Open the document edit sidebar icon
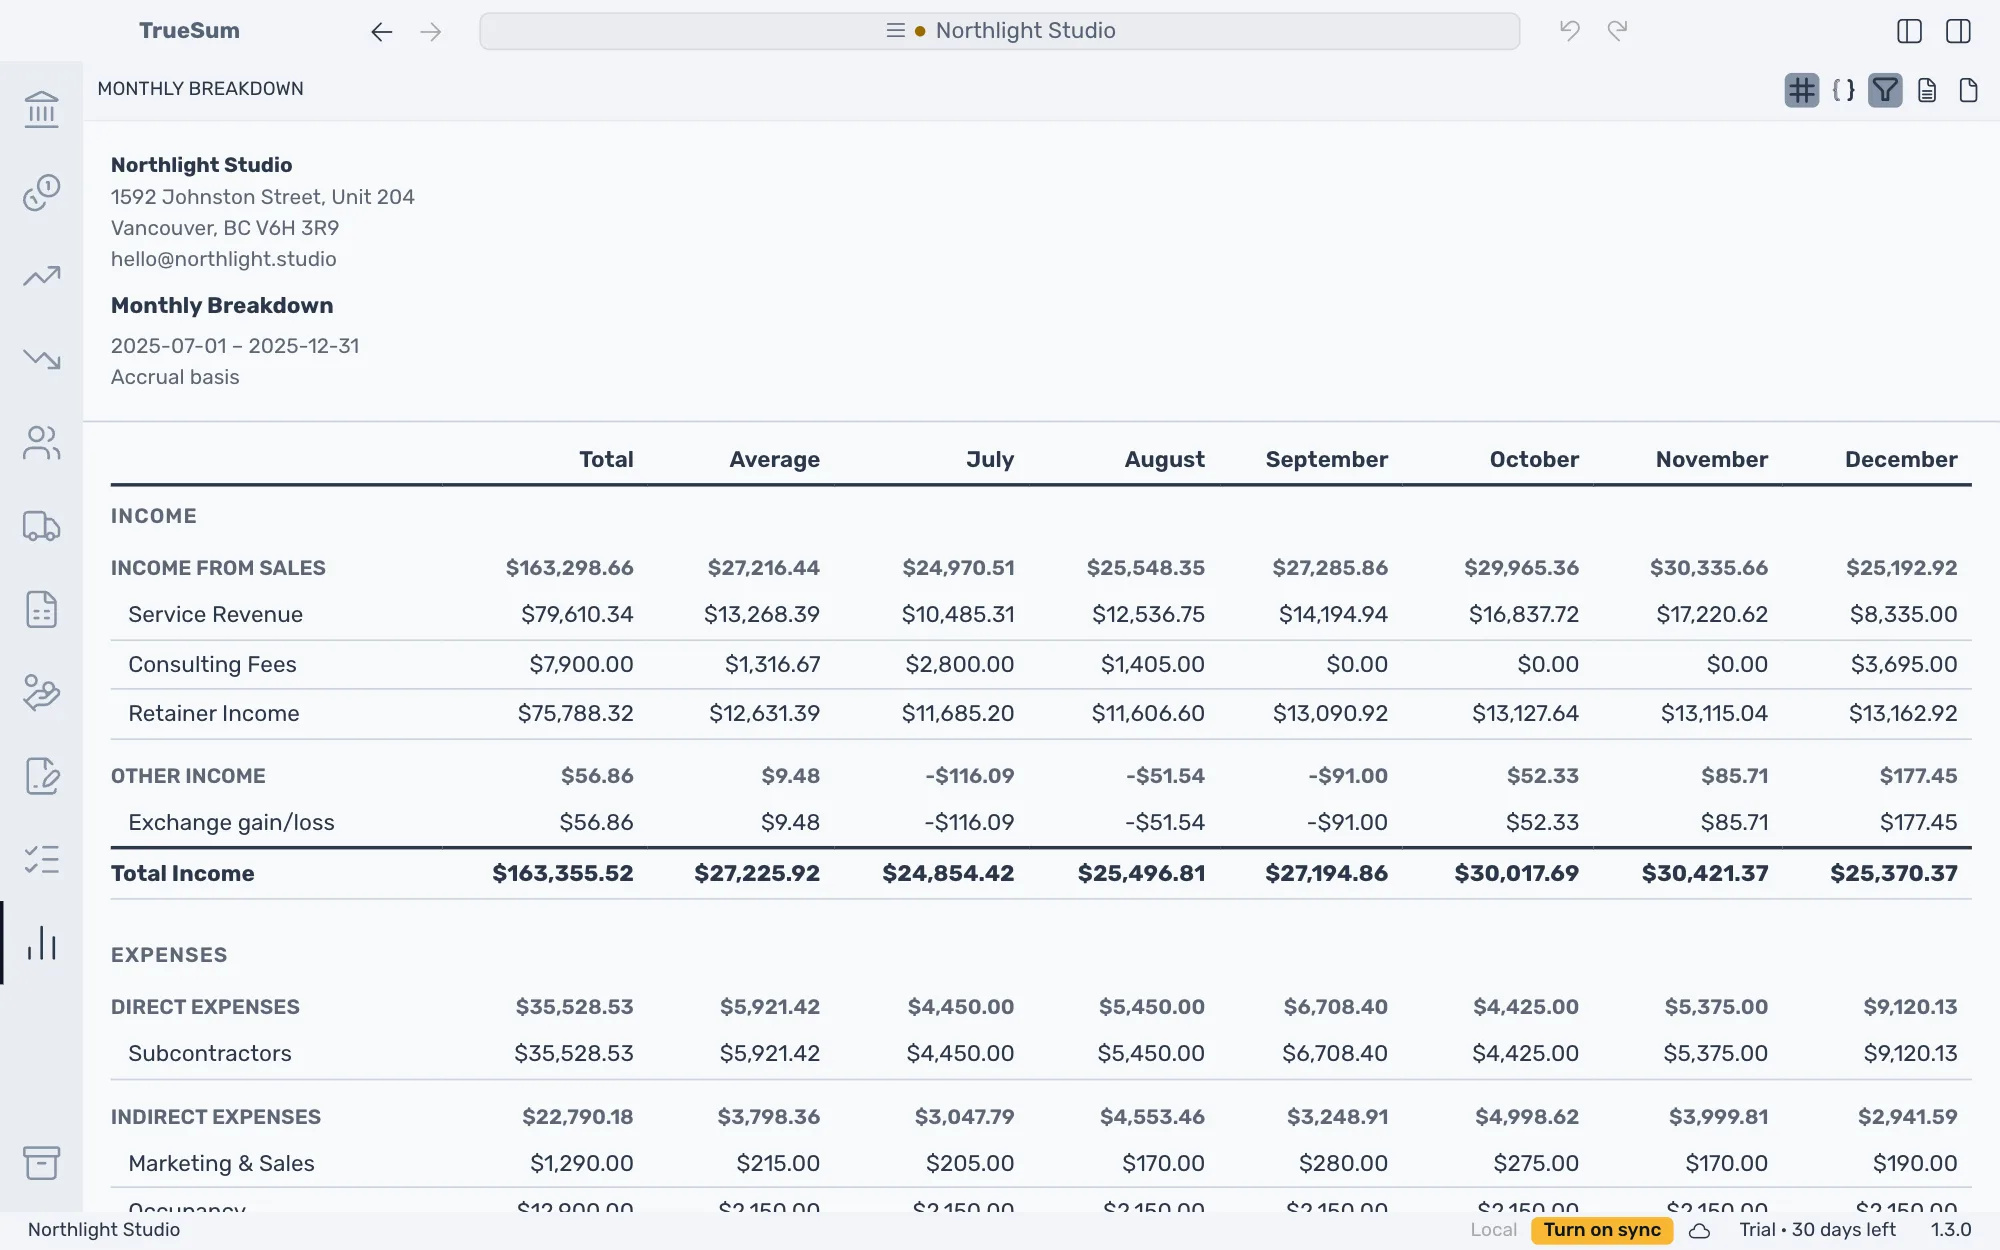 coord(41,776)
